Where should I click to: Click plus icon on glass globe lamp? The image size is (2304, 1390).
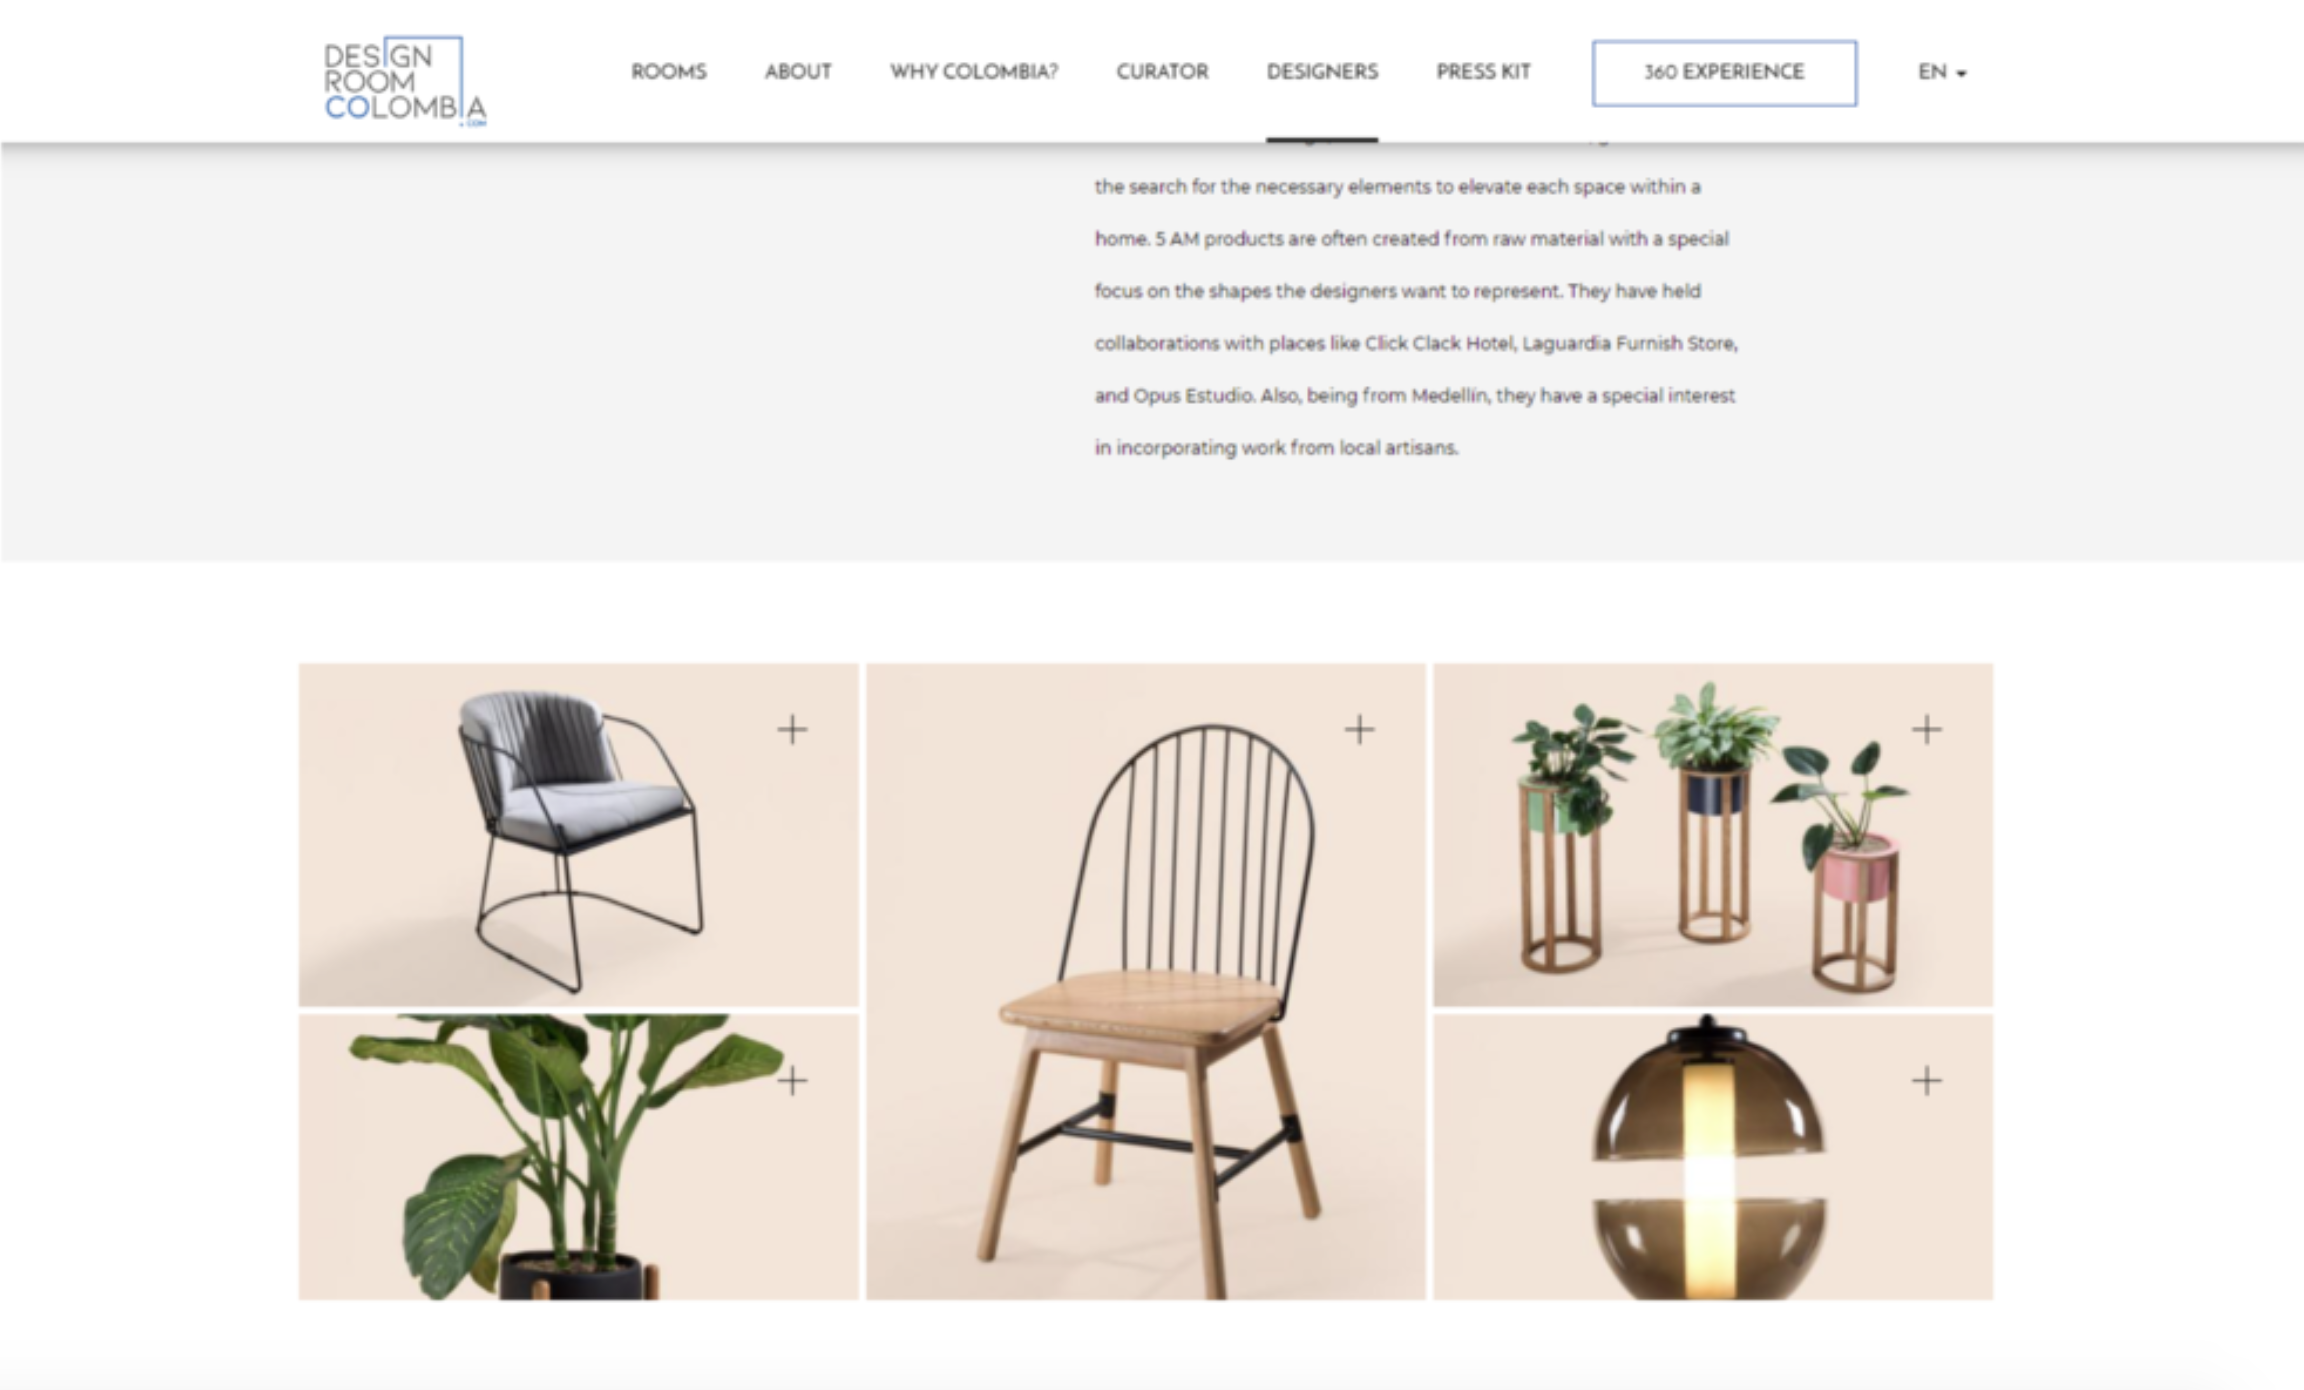pyautogui.click(x=1927, y=1080)
